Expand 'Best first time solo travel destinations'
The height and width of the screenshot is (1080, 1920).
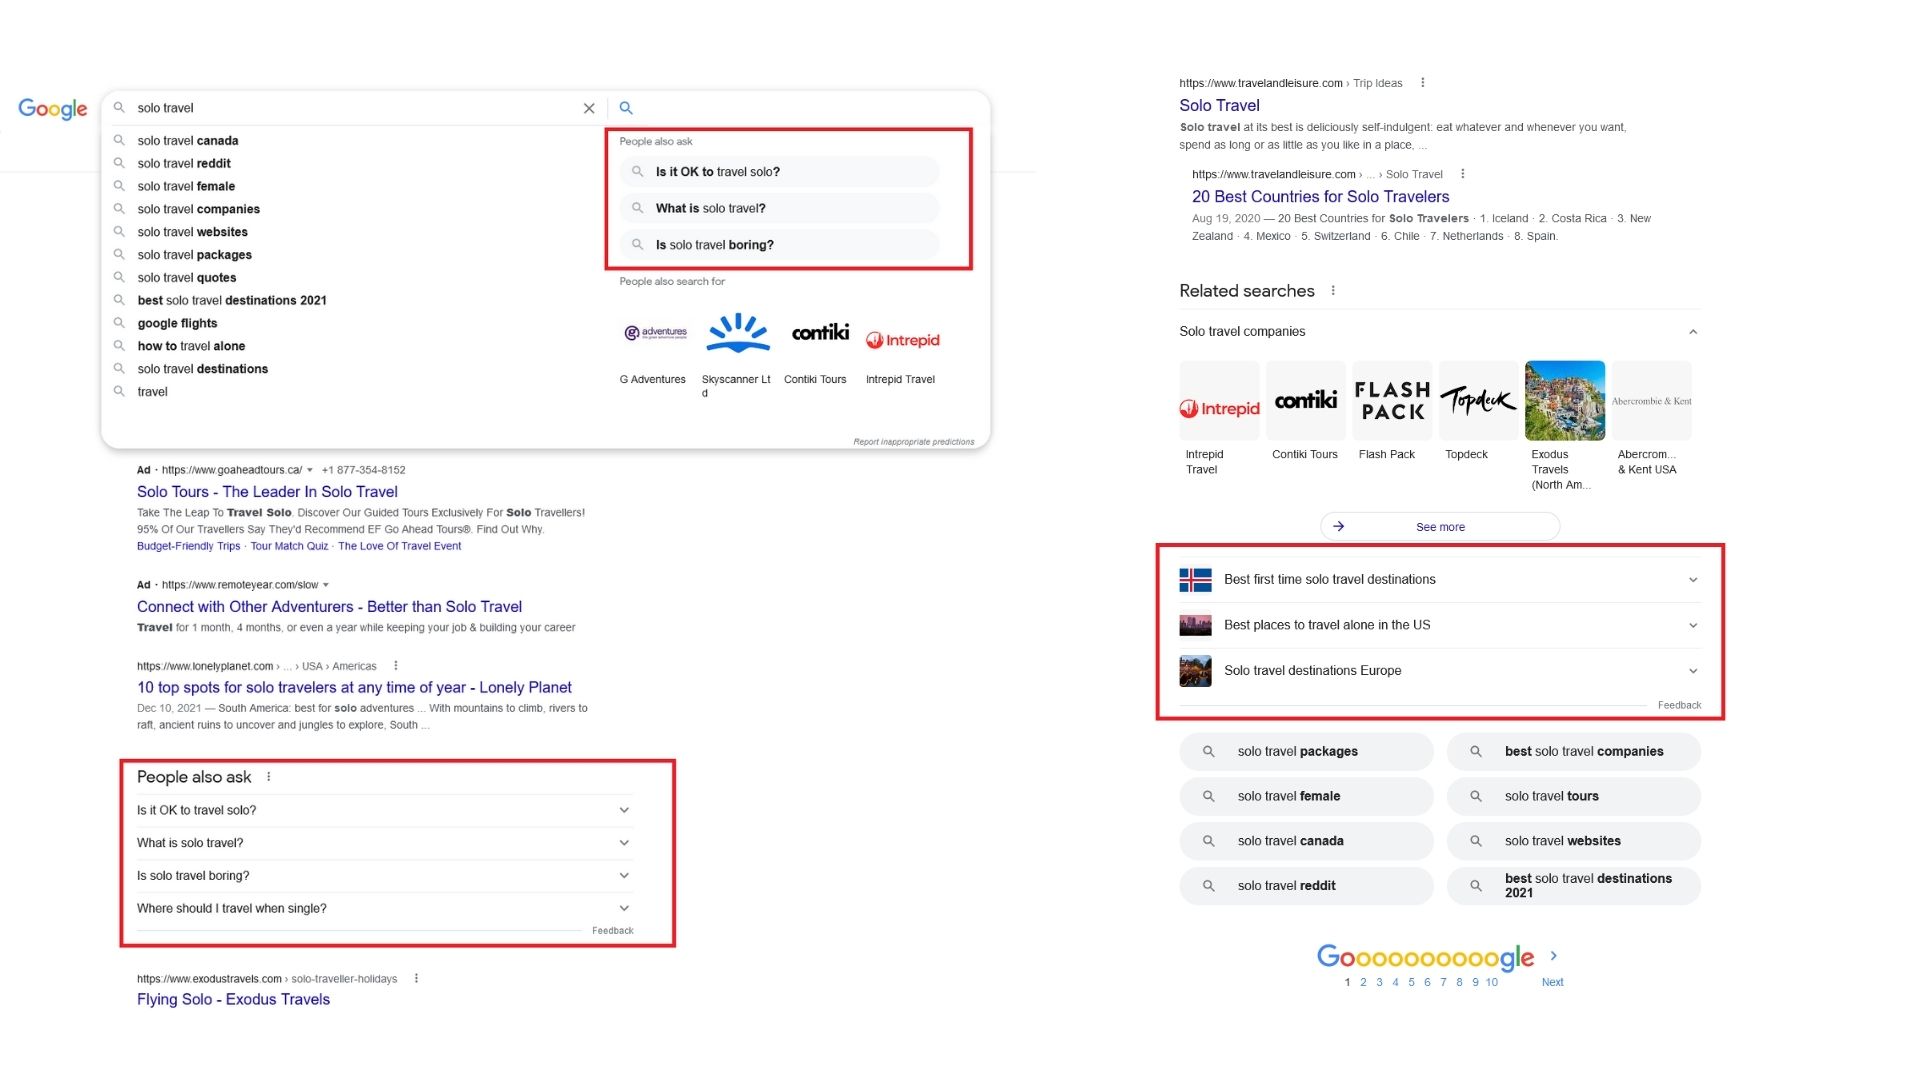[x=1440, y=580]
